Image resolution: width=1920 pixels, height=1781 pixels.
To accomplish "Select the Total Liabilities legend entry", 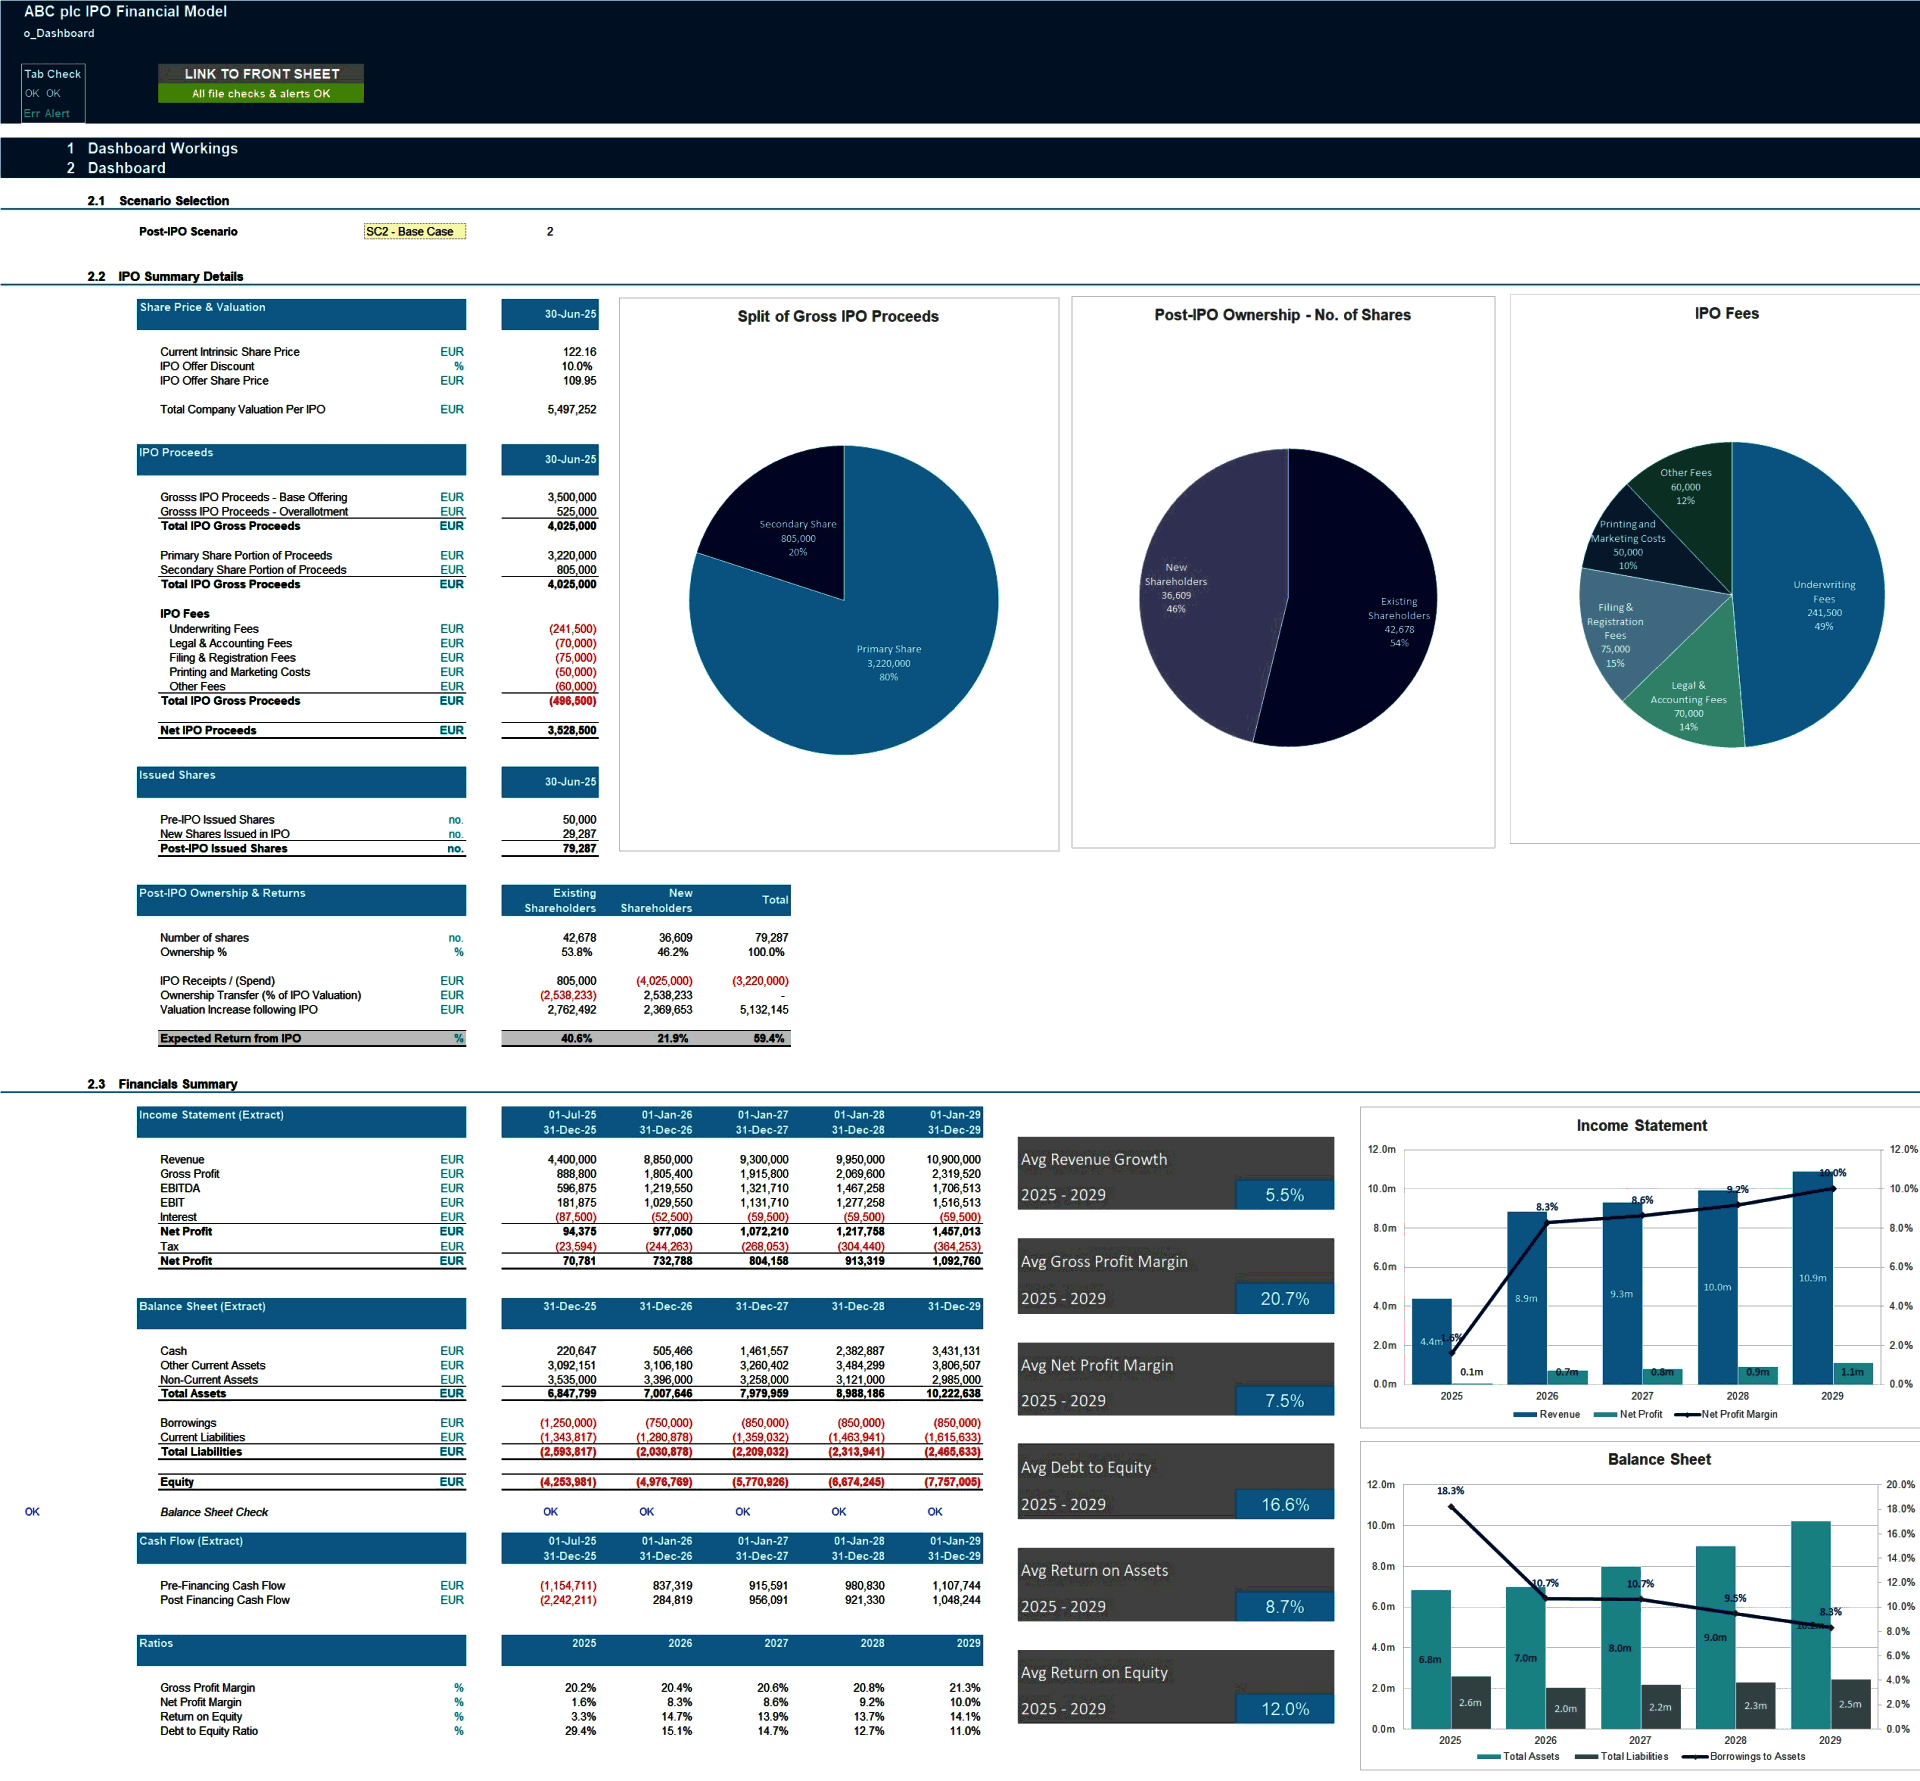I will pos(1622,1757).
